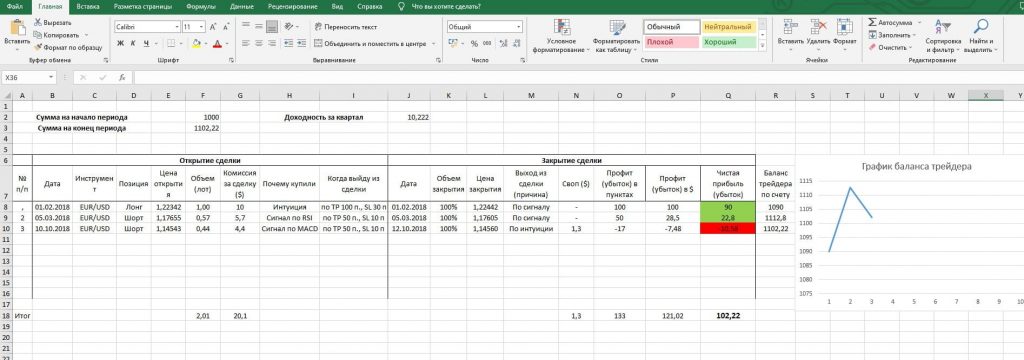Switch to the Рецензирование tab
Screen dimensions: 1024x360
pyautogui.click(x=293, y=6)
